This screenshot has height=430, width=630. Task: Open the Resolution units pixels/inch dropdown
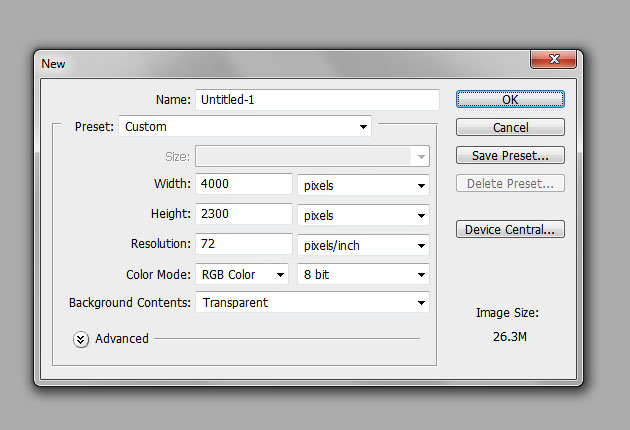tap(363, 245)
